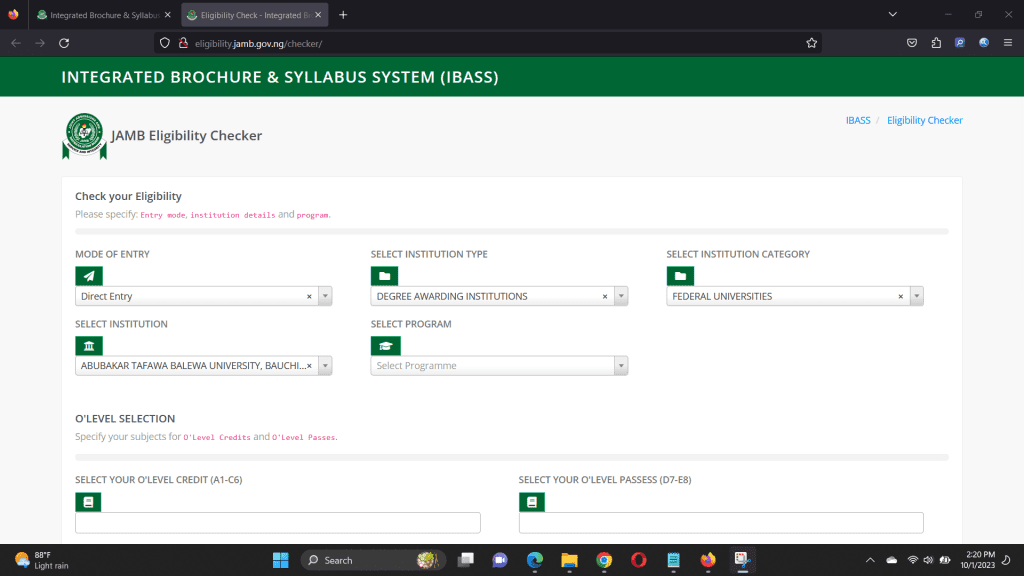Click the document icon above O'Level Credit field
1024x576 pixels.
(x=88, y=502)
